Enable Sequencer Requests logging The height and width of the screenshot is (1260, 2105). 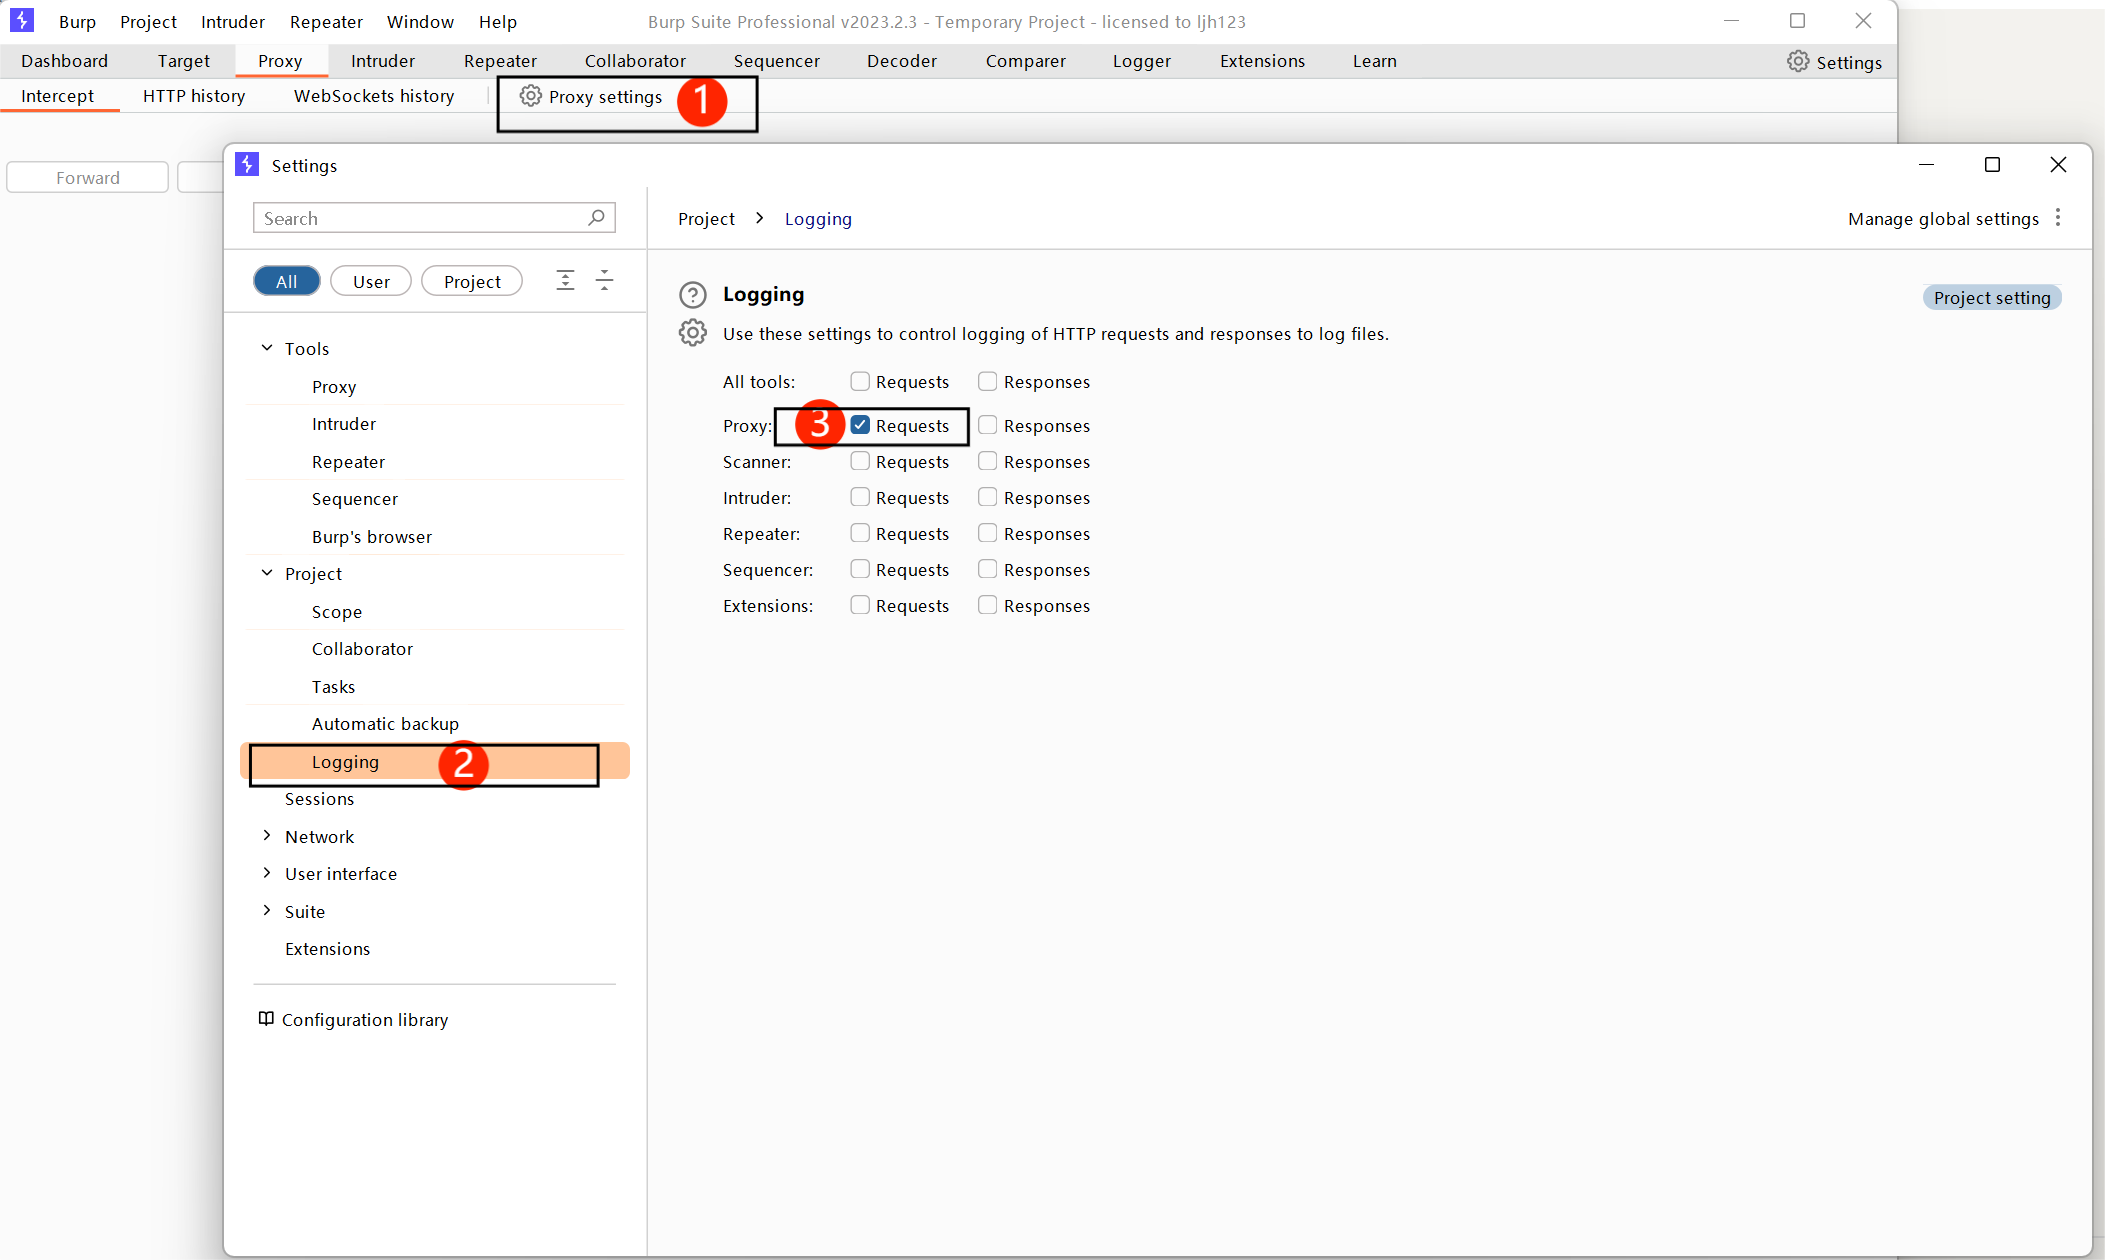pyautogui.click(x=860, y=569)
